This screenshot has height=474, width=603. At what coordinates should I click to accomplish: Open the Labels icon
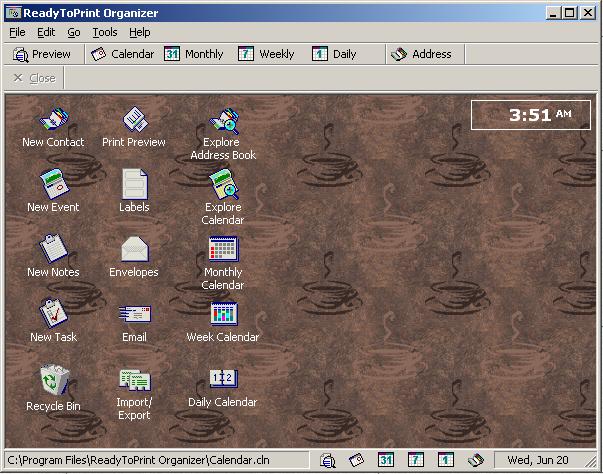click(x=134, y=191)
